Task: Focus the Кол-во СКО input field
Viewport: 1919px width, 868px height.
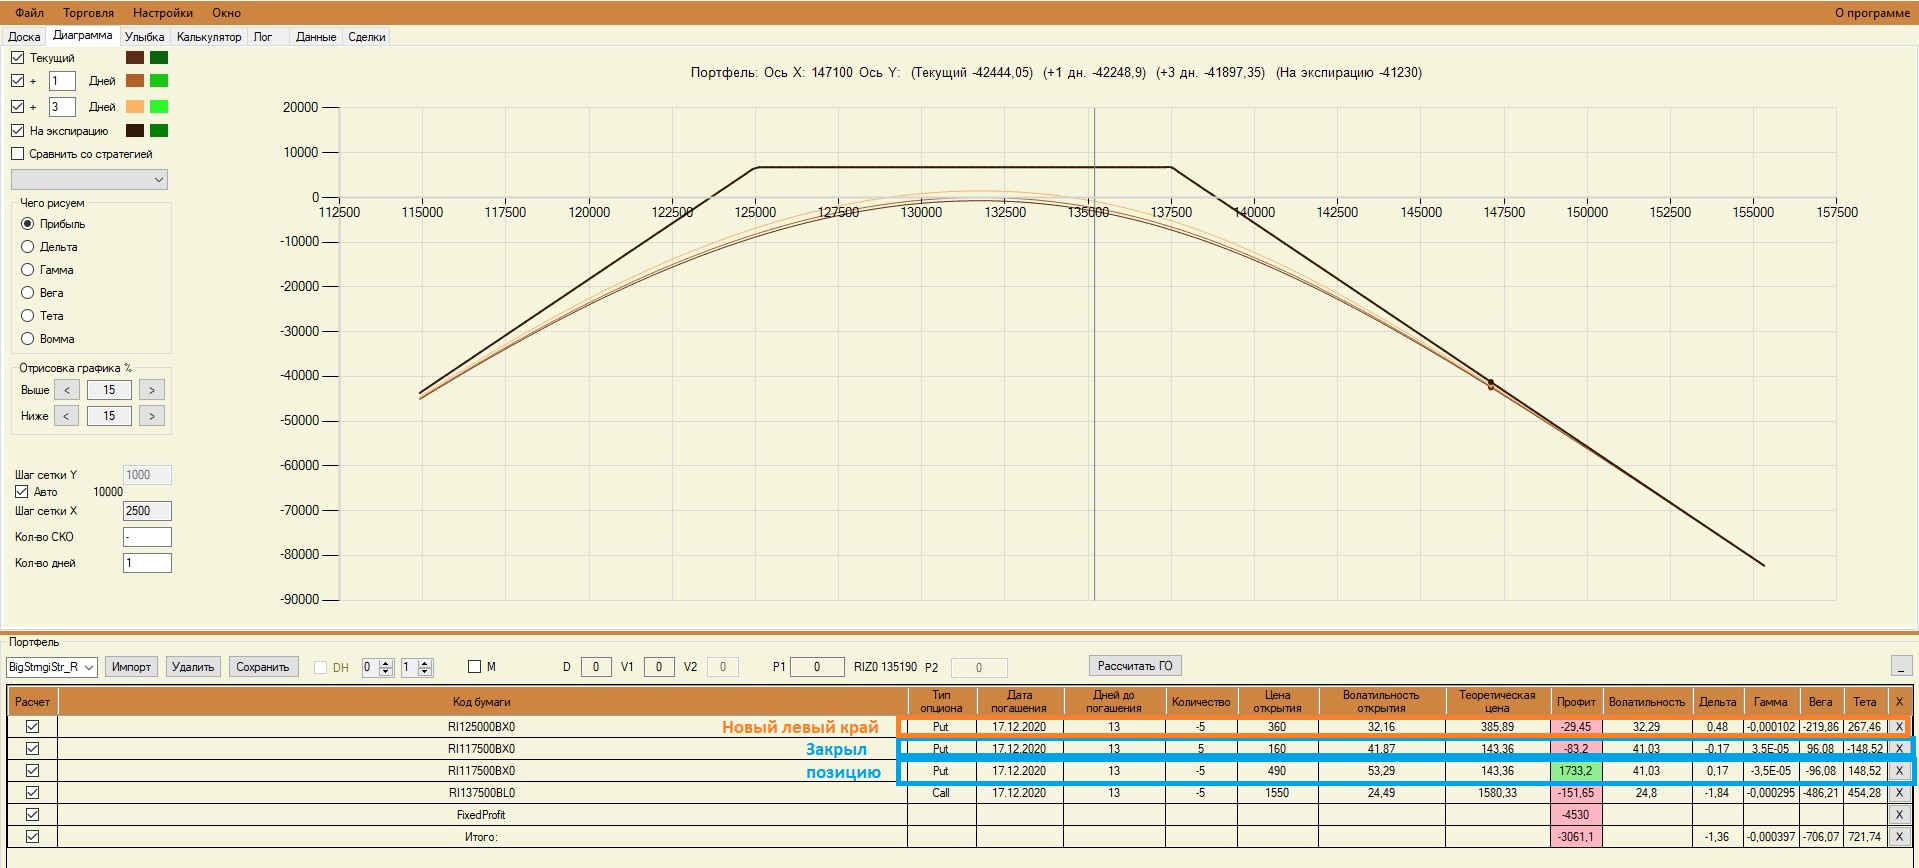Action: [x=147, y=537]
